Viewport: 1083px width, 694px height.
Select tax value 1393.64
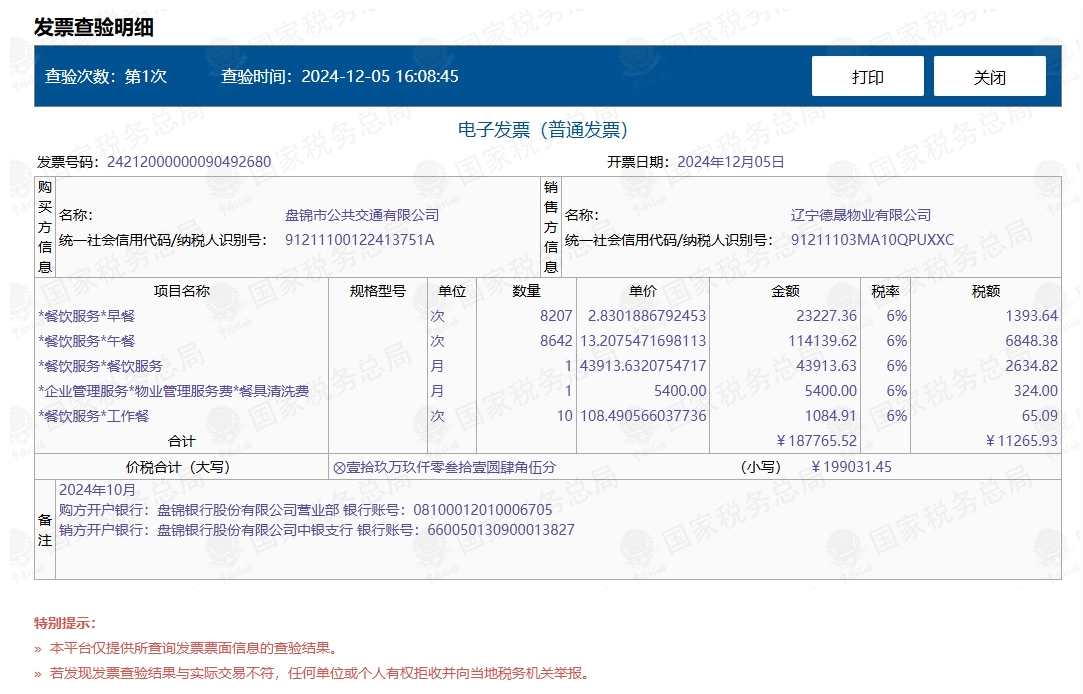click(x=1031, y=316)
